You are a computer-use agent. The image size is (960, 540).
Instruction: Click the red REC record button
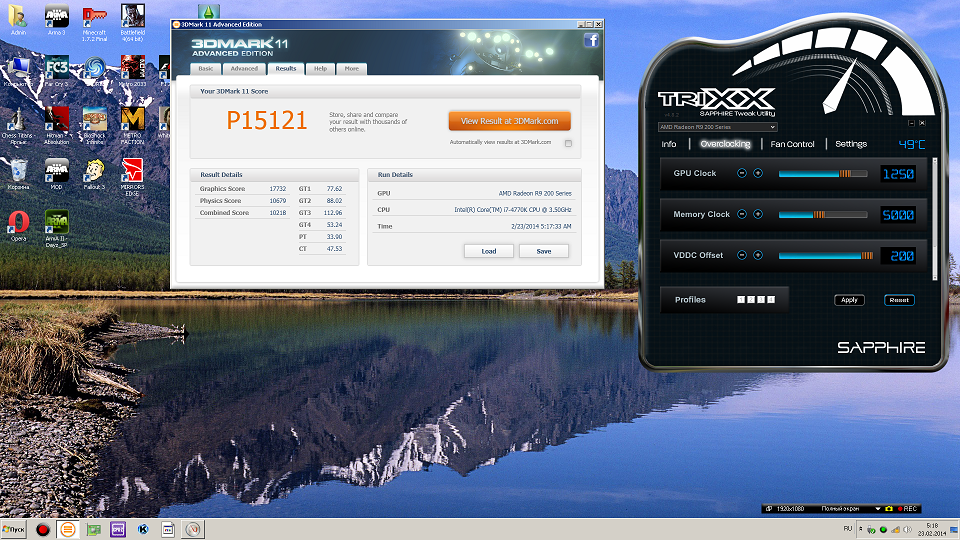907,509
